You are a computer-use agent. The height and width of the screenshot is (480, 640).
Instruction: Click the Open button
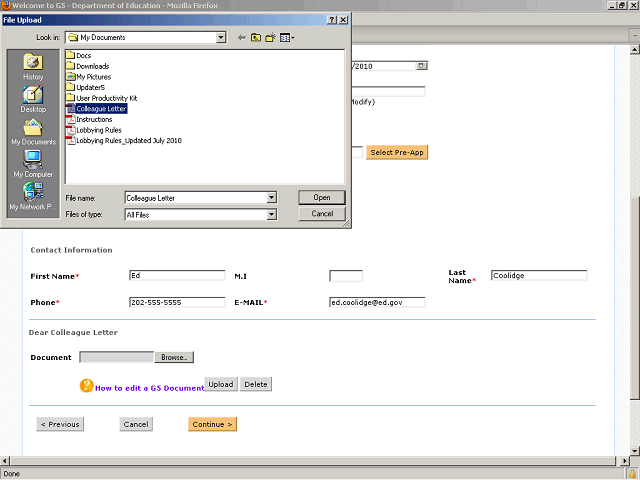322,198
